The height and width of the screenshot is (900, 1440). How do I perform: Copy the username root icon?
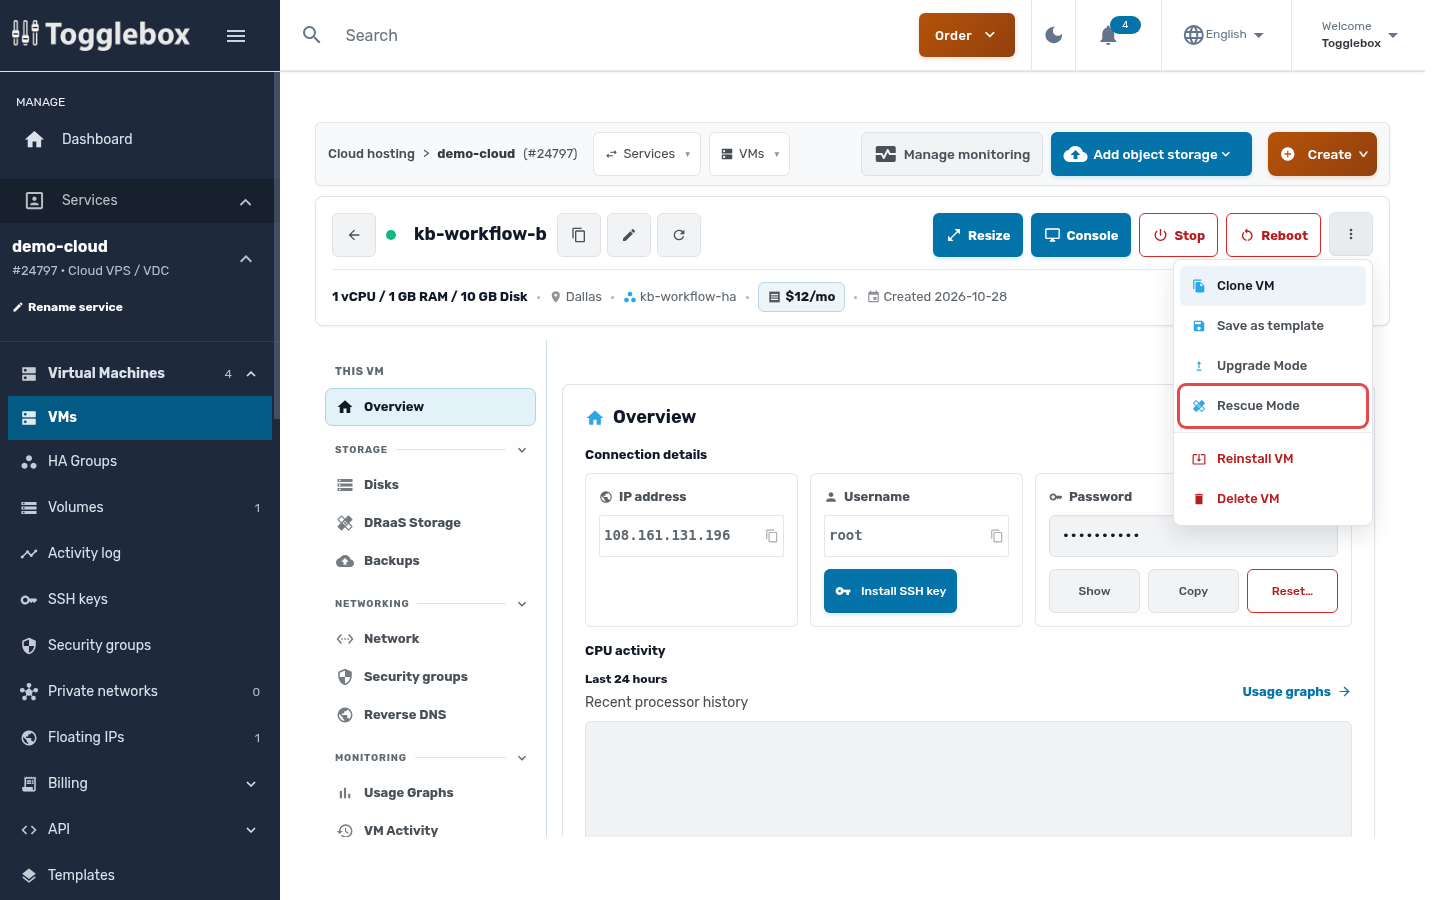pos(997,536)
